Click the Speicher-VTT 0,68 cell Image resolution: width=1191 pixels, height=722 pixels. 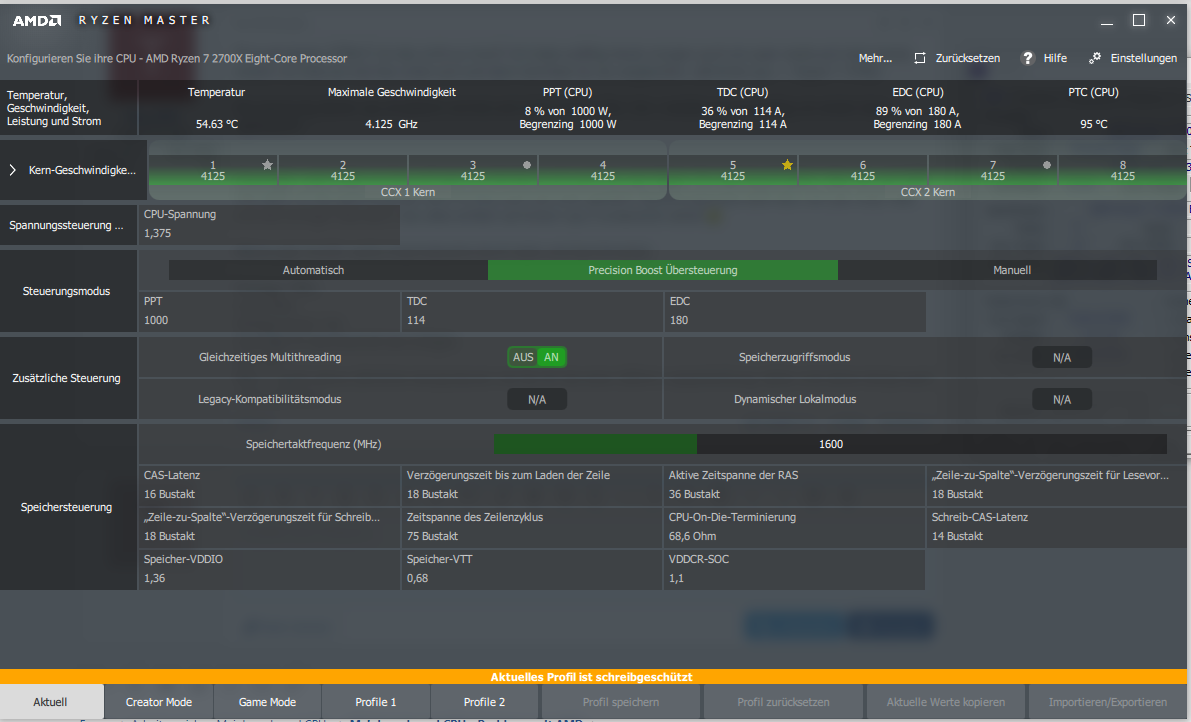(532, 569)
